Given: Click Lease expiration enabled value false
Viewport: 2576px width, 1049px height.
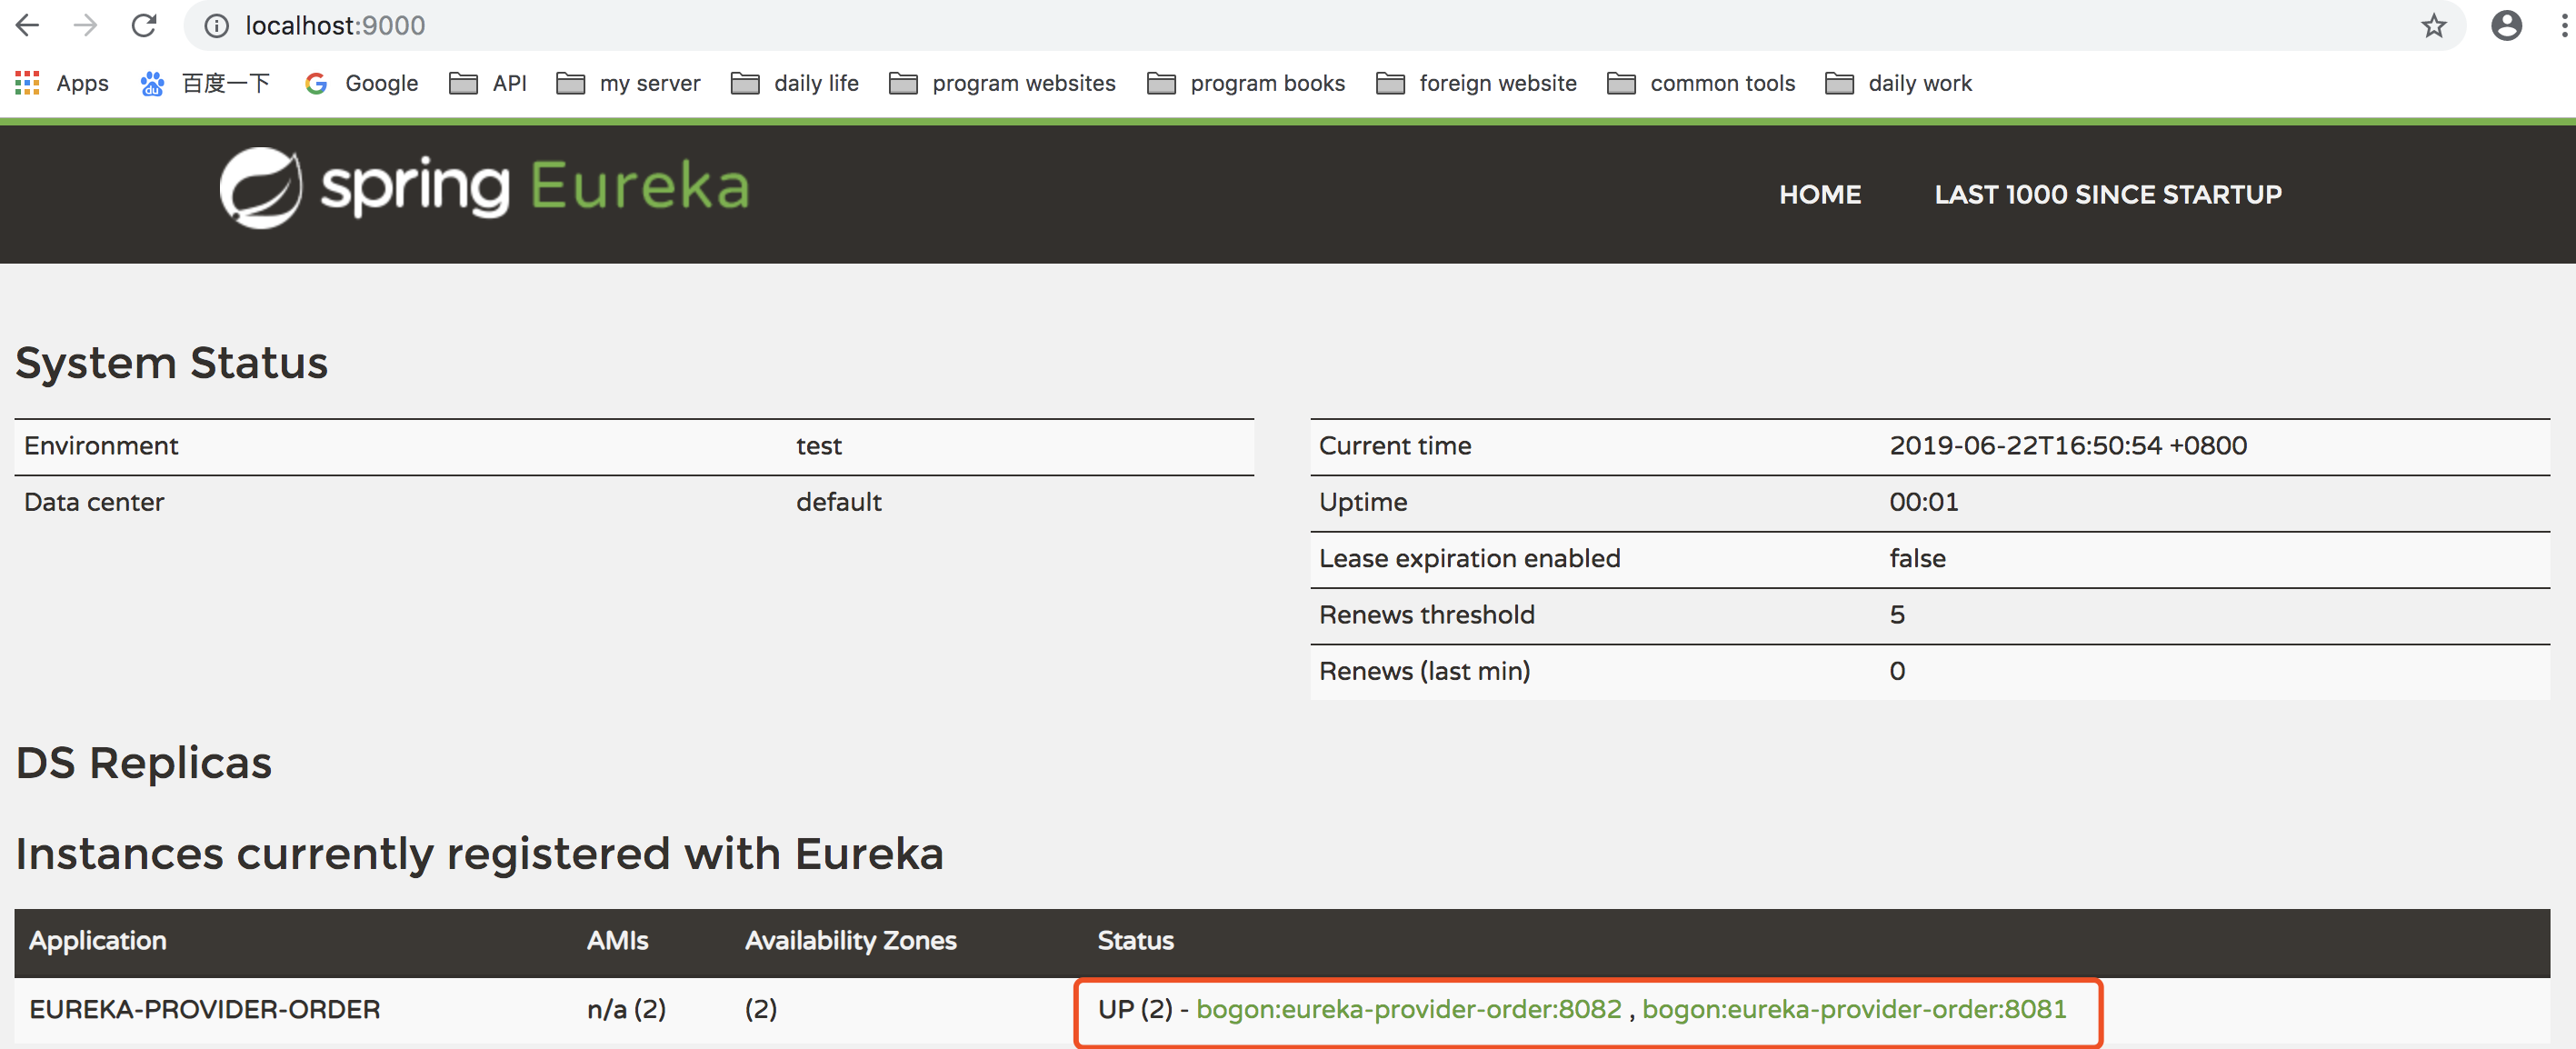Looking at the screenshot, I should pos(1918,558).
